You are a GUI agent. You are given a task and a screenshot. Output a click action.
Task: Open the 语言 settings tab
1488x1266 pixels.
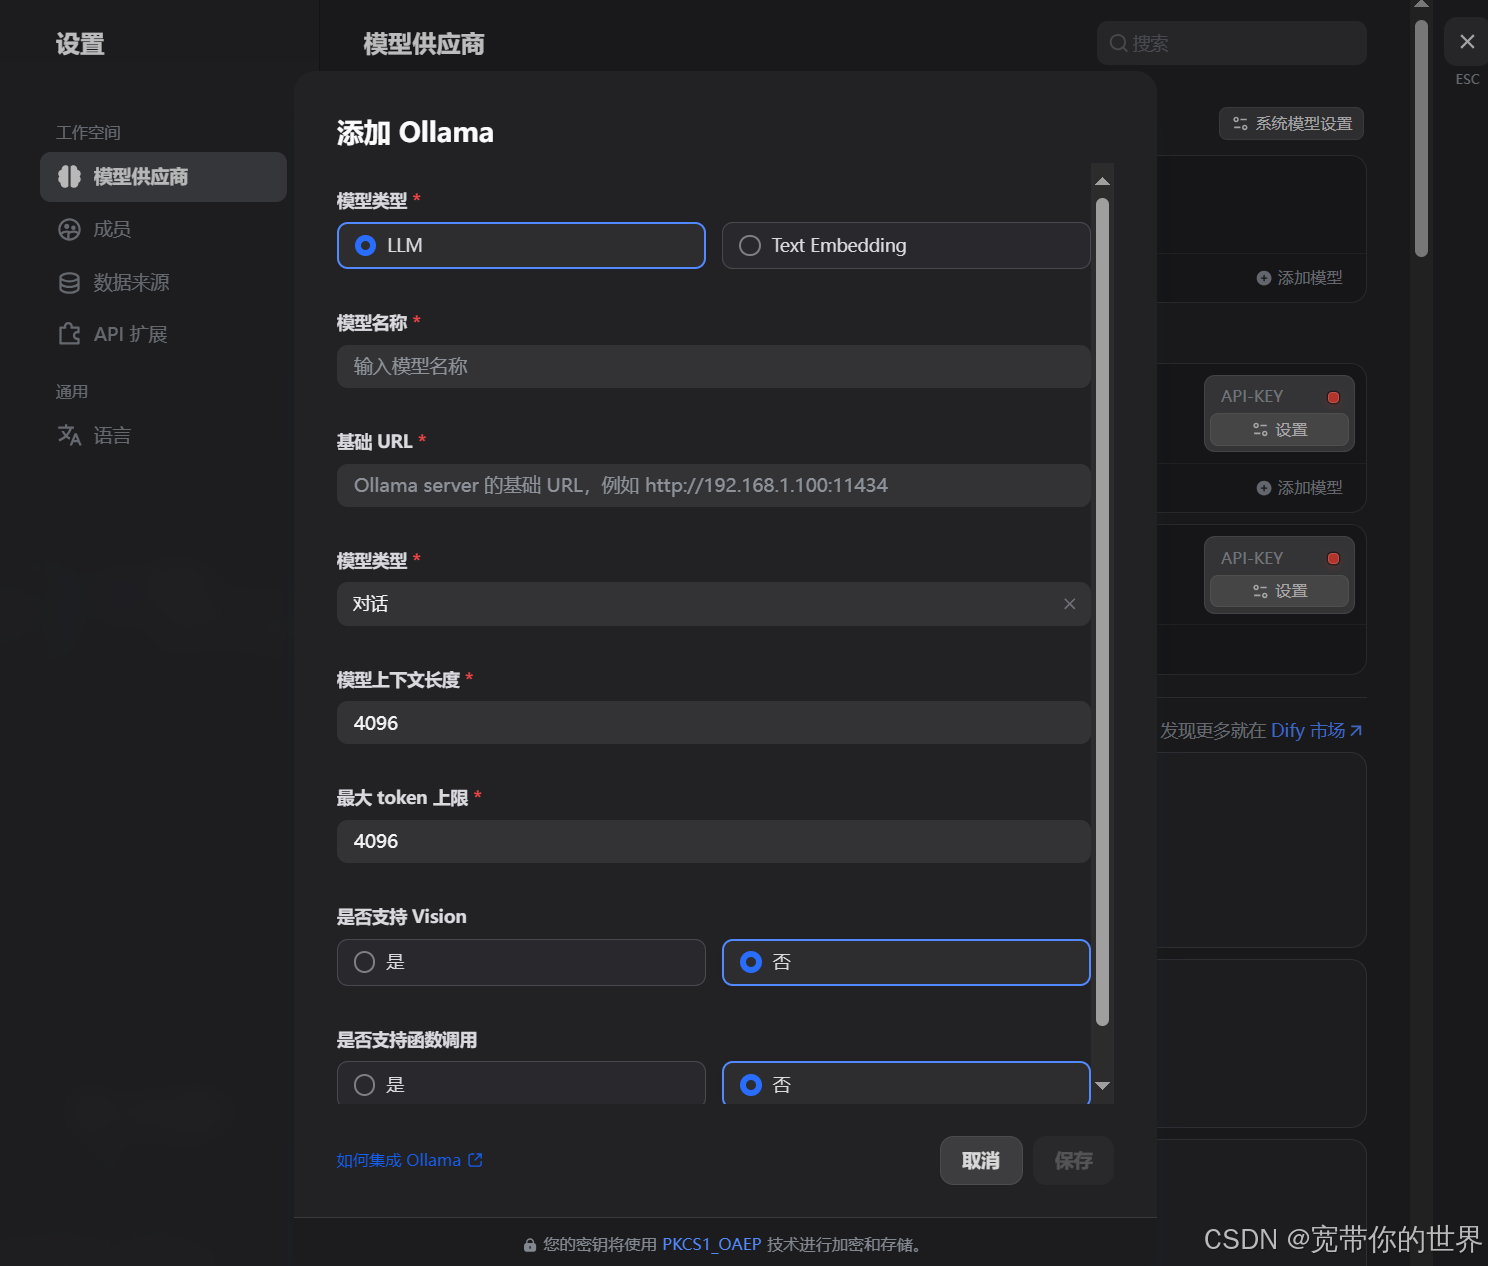[x=163, y=435]
